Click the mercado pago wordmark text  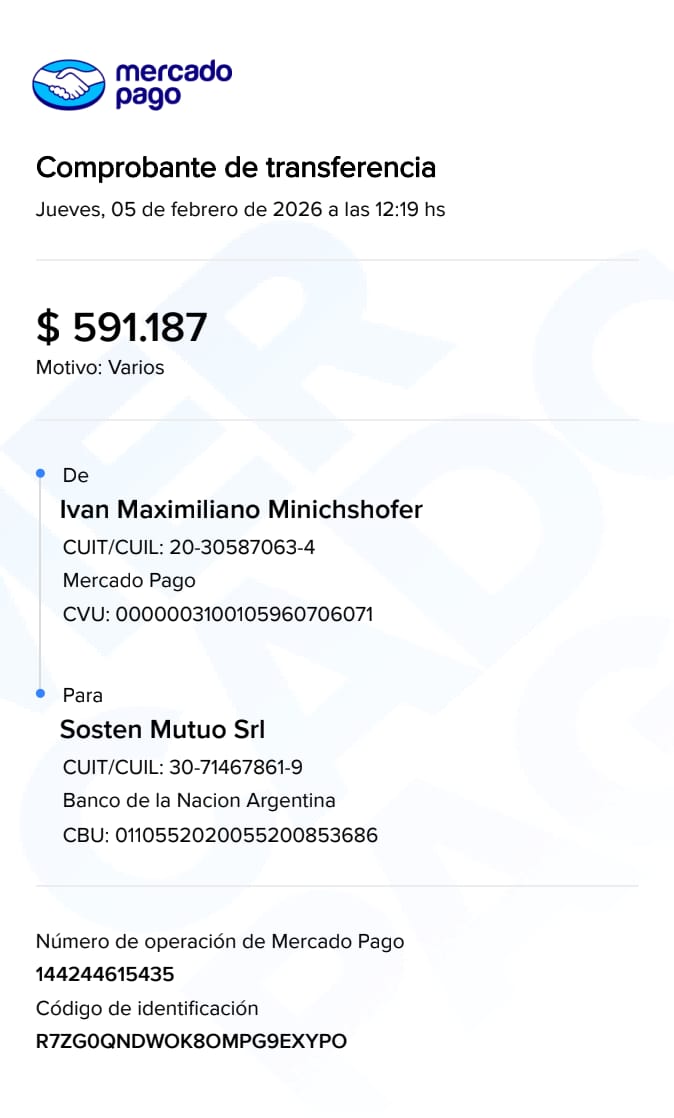[x=172, y=84]
